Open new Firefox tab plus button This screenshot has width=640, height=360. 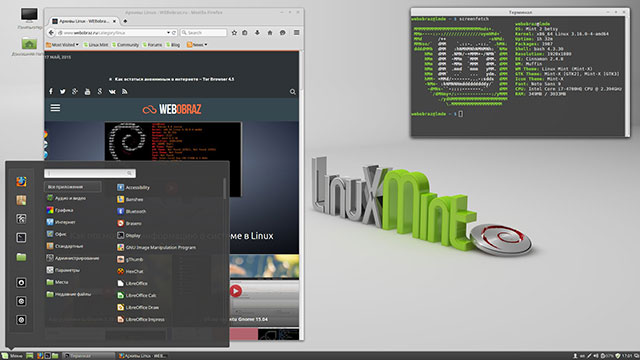(125, 21)
